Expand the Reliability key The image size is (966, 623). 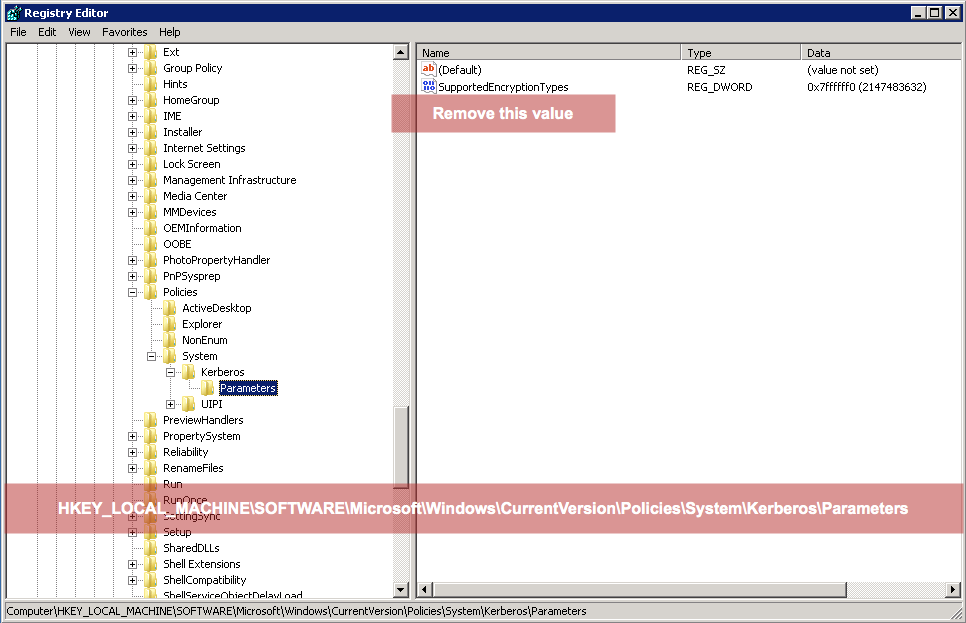pyautogui.click(x=132, y=452)
